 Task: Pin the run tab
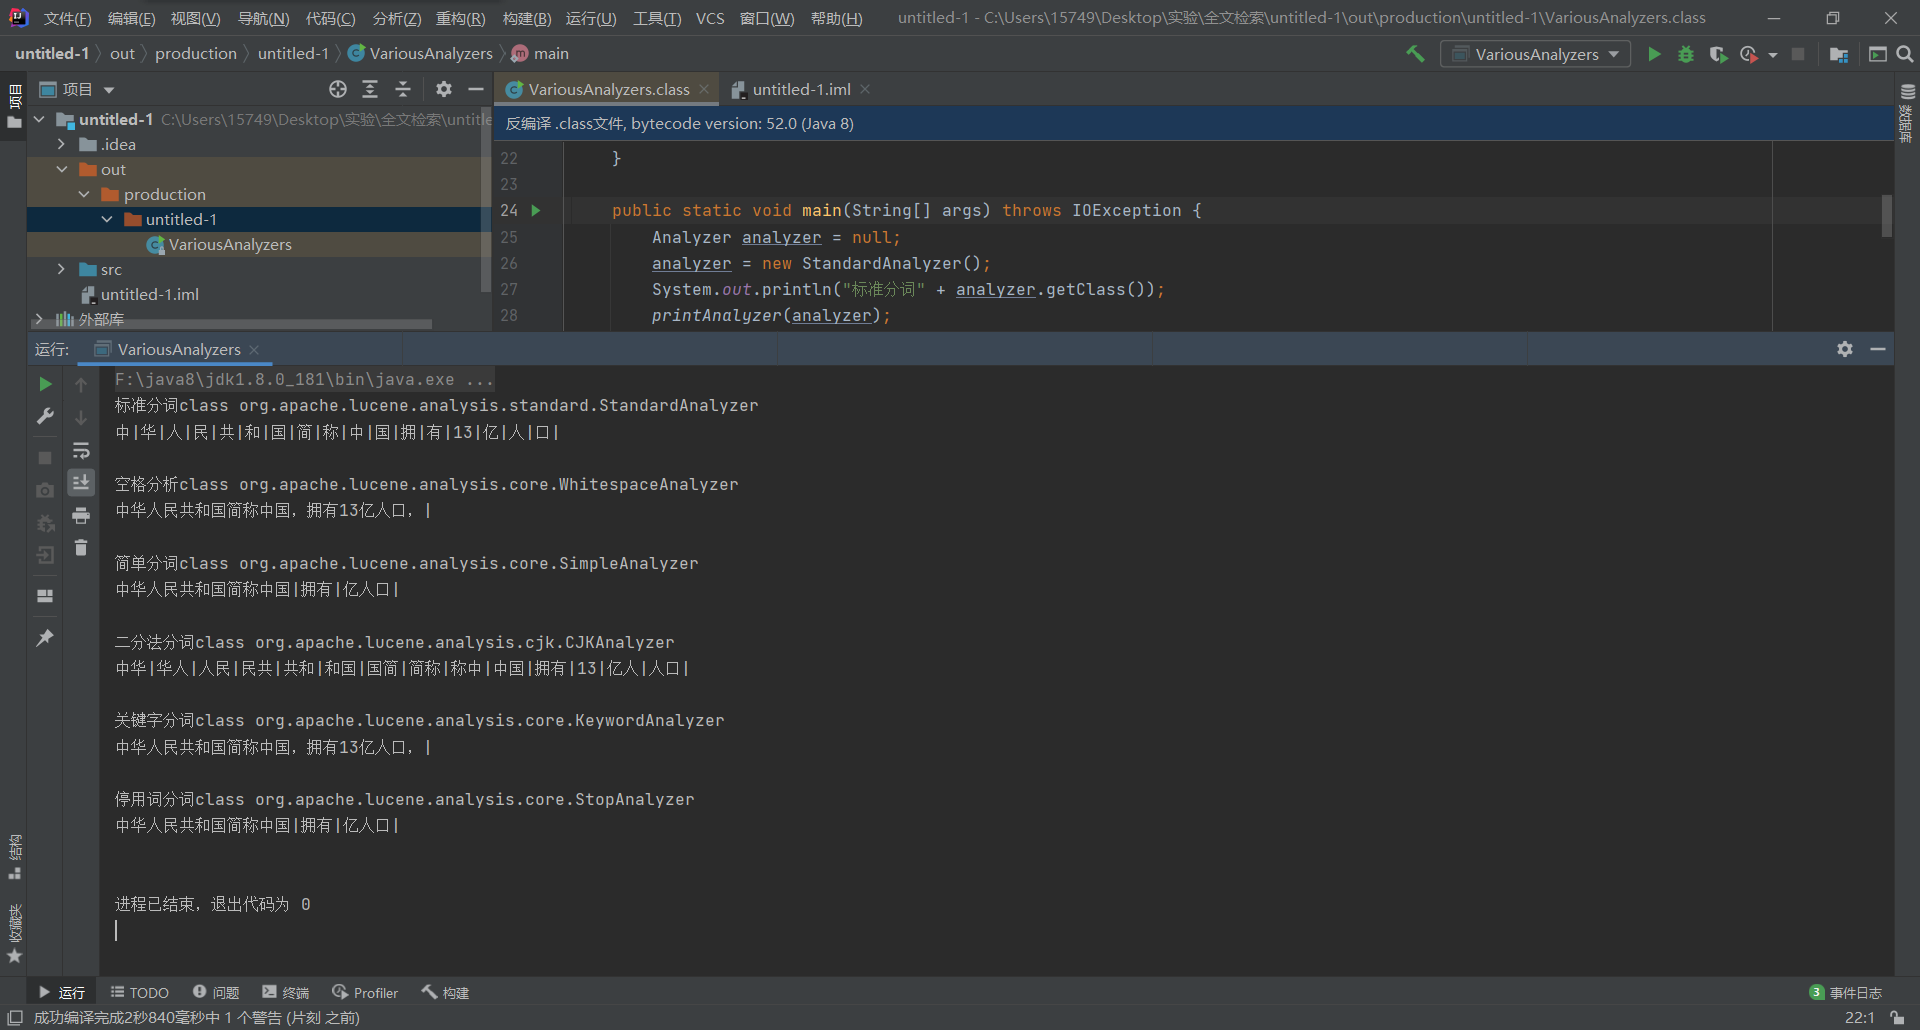point(45,637)
